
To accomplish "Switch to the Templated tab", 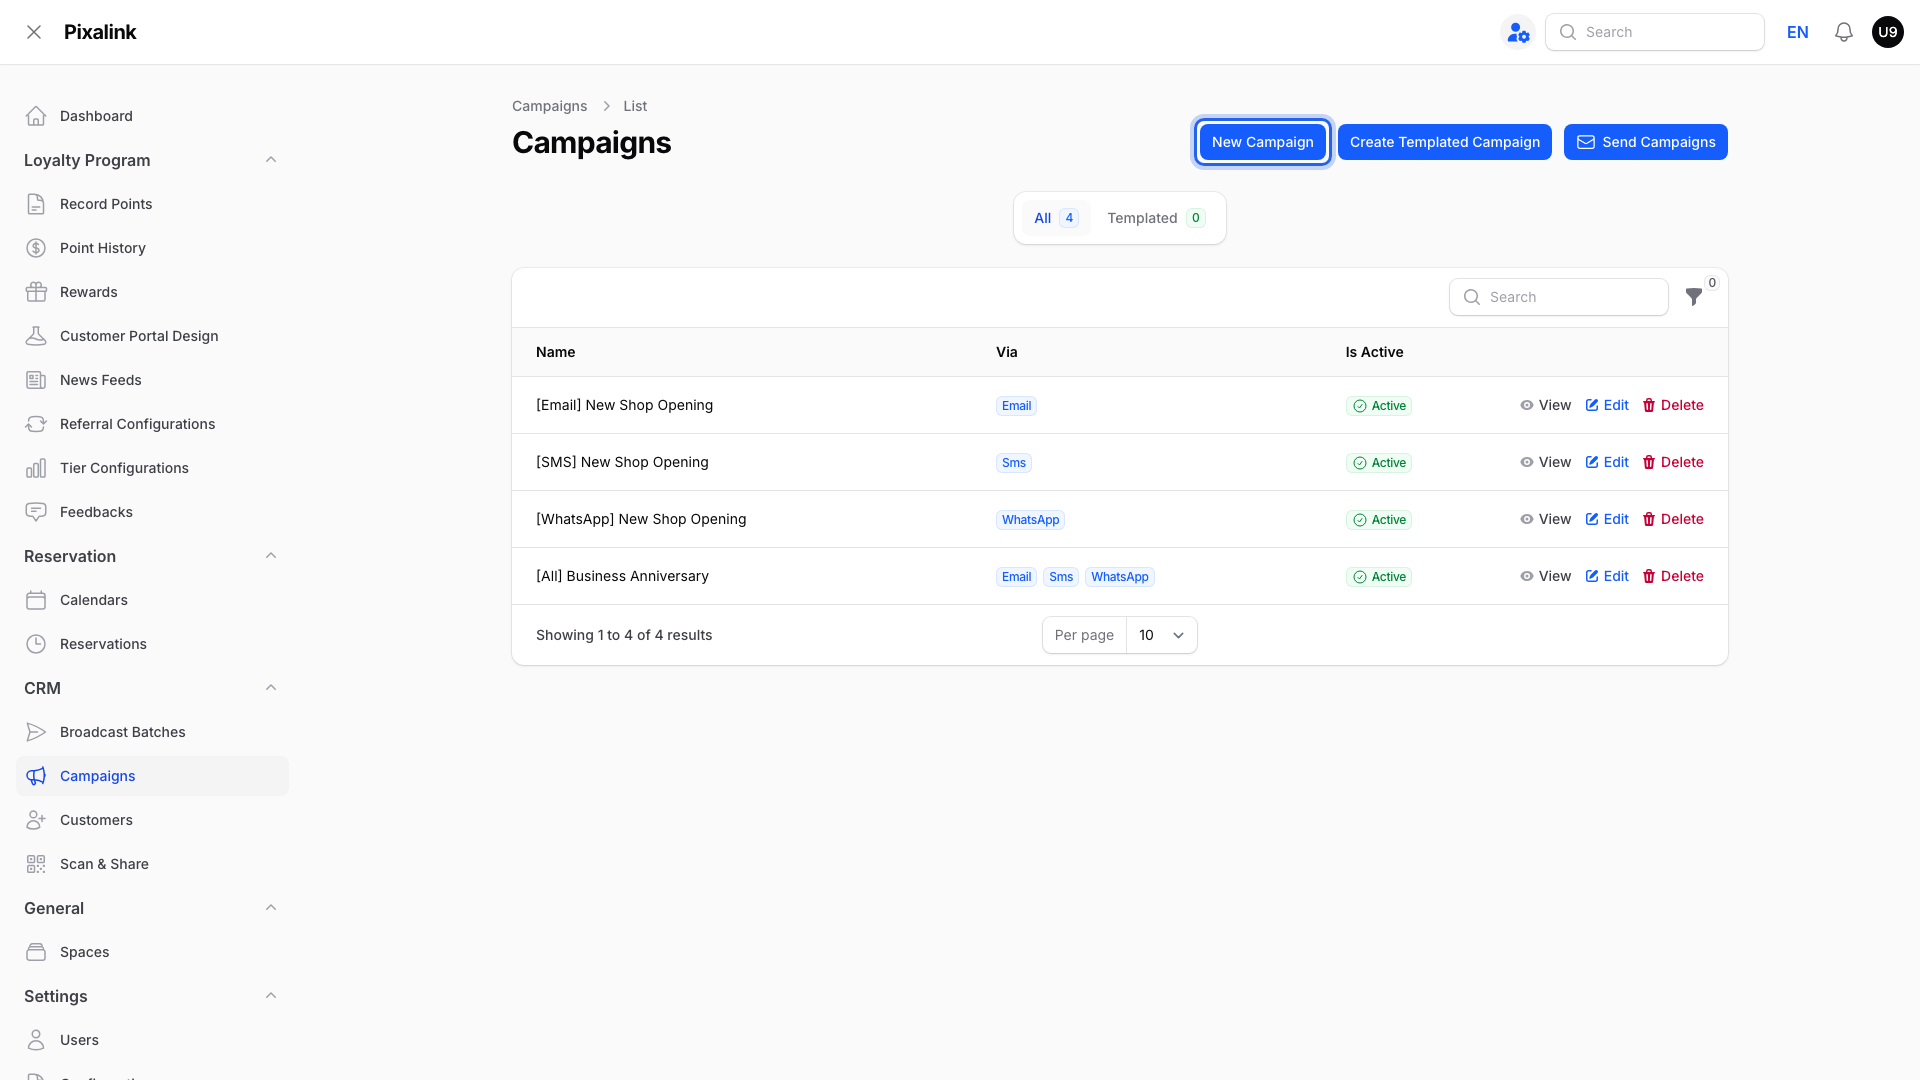I will click(1156, 218).
